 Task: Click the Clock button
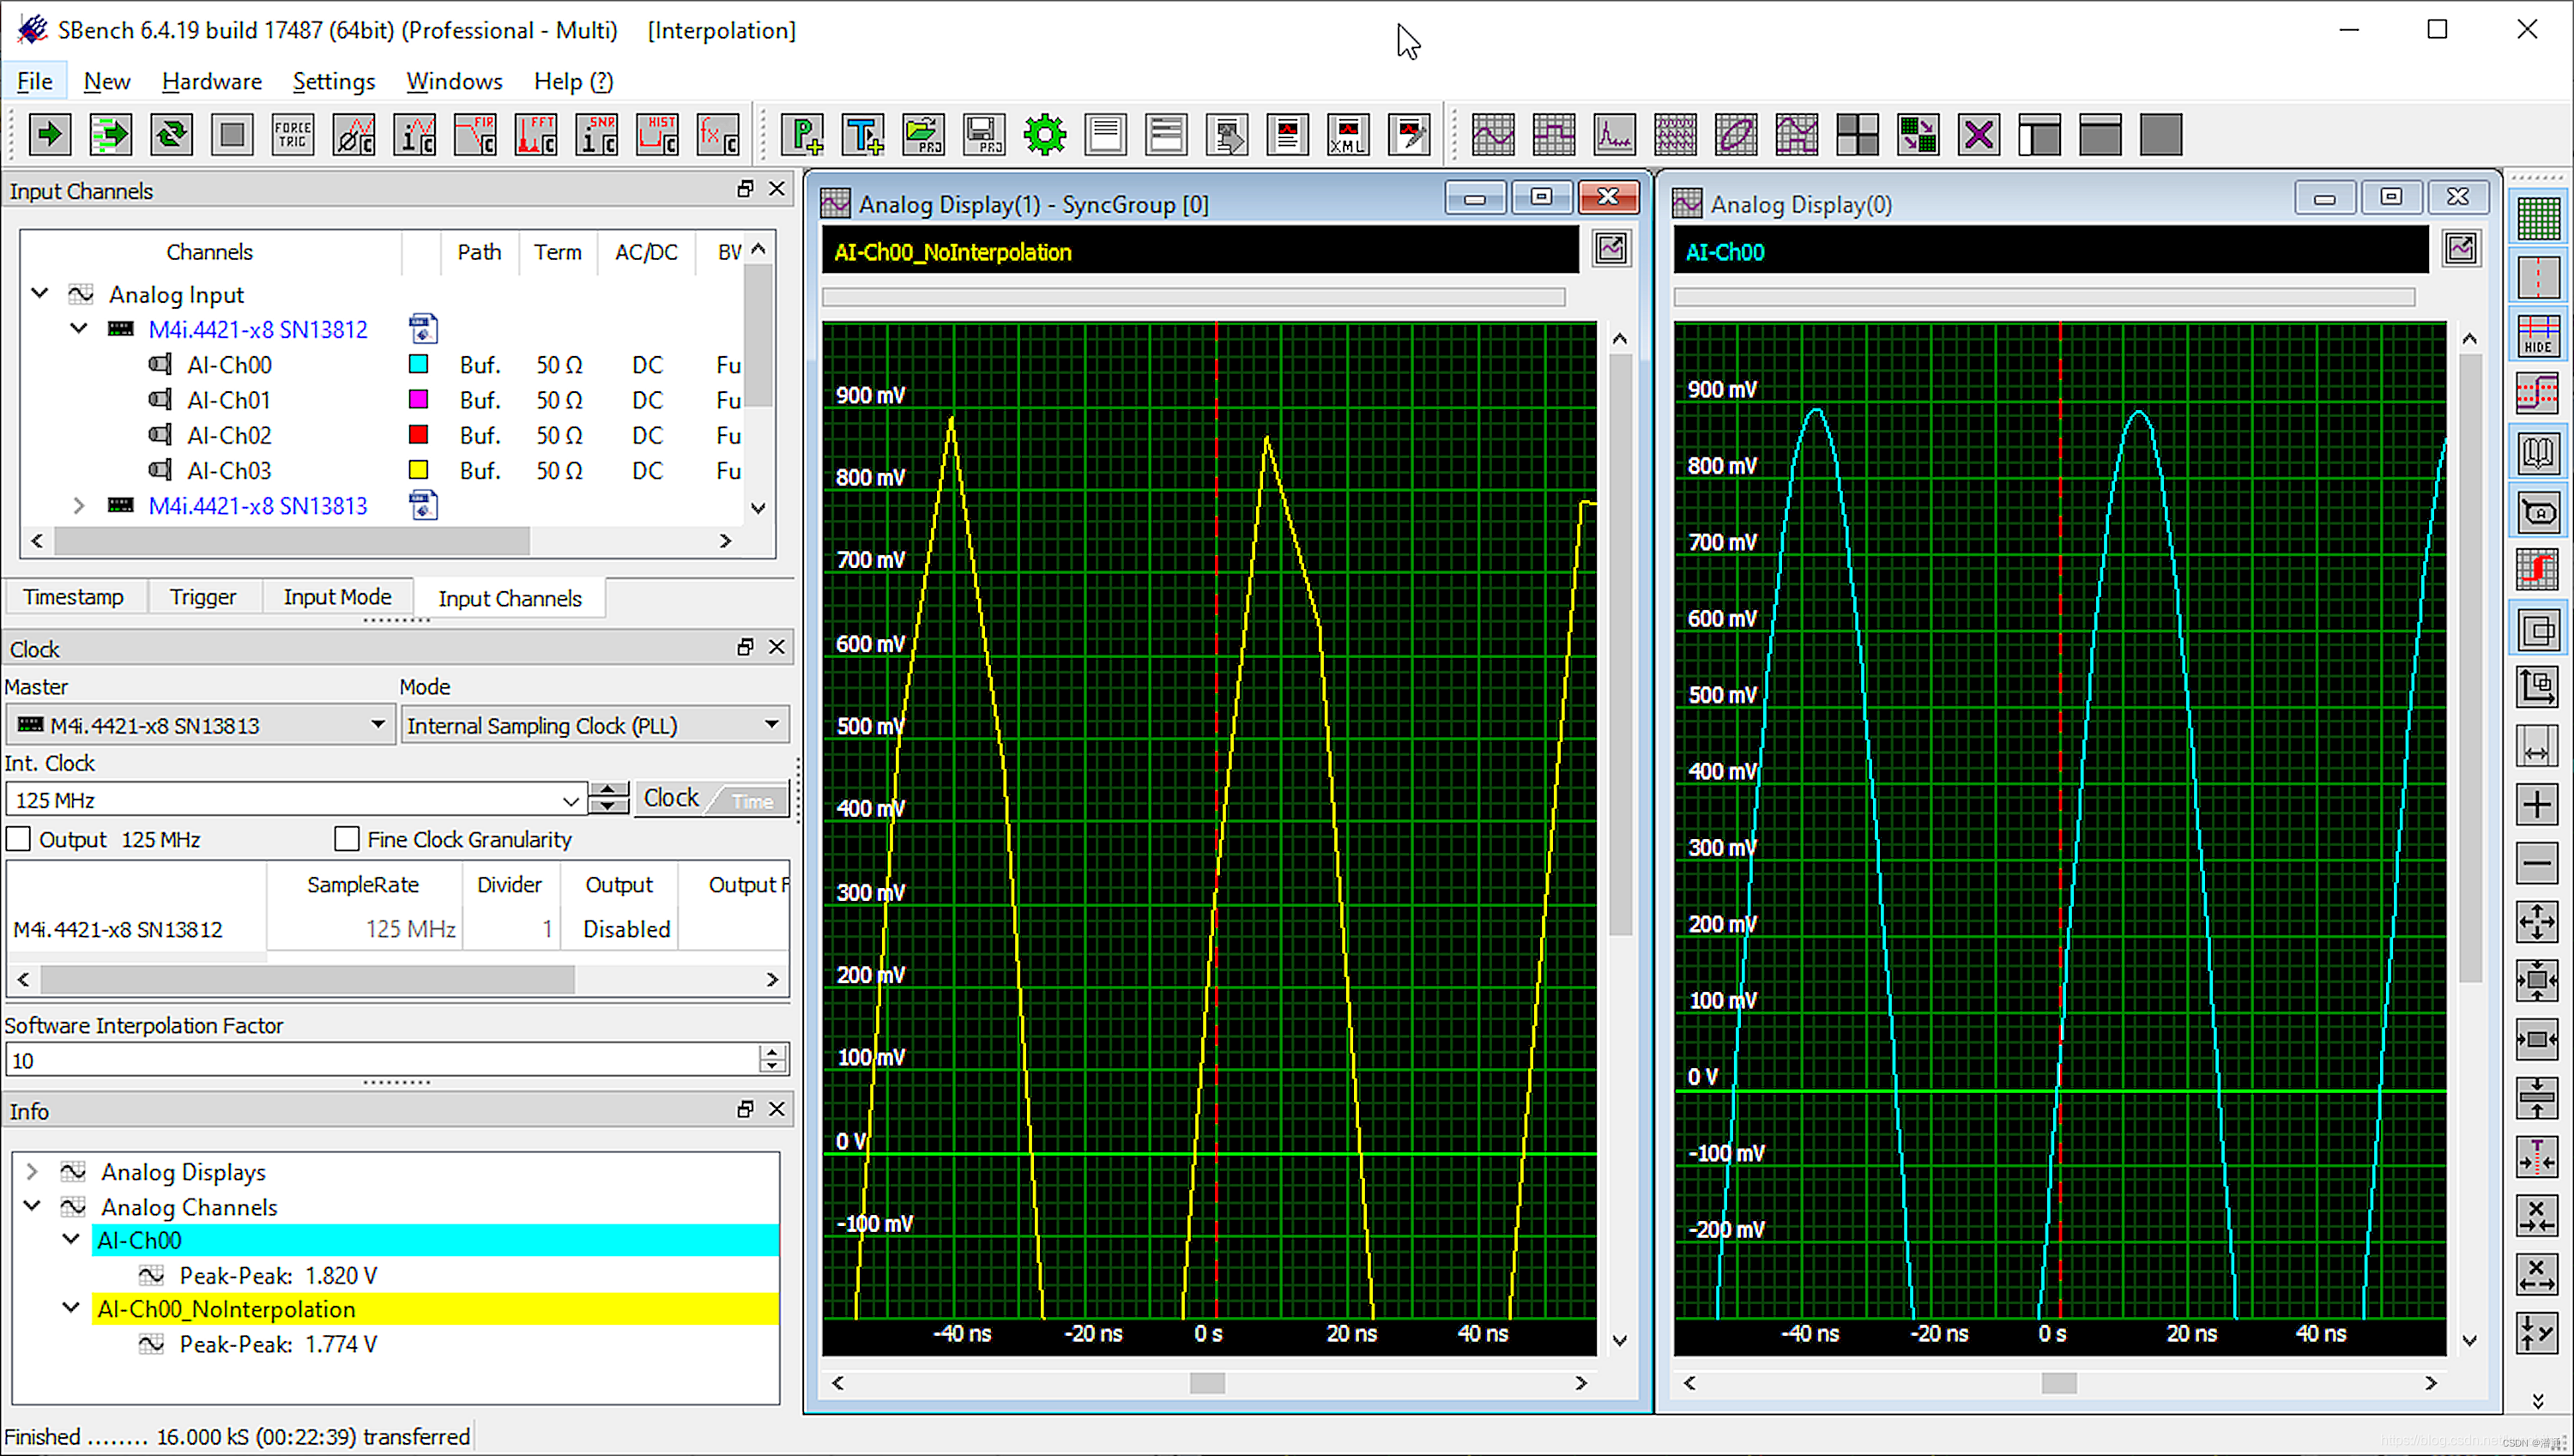(668, 799)
